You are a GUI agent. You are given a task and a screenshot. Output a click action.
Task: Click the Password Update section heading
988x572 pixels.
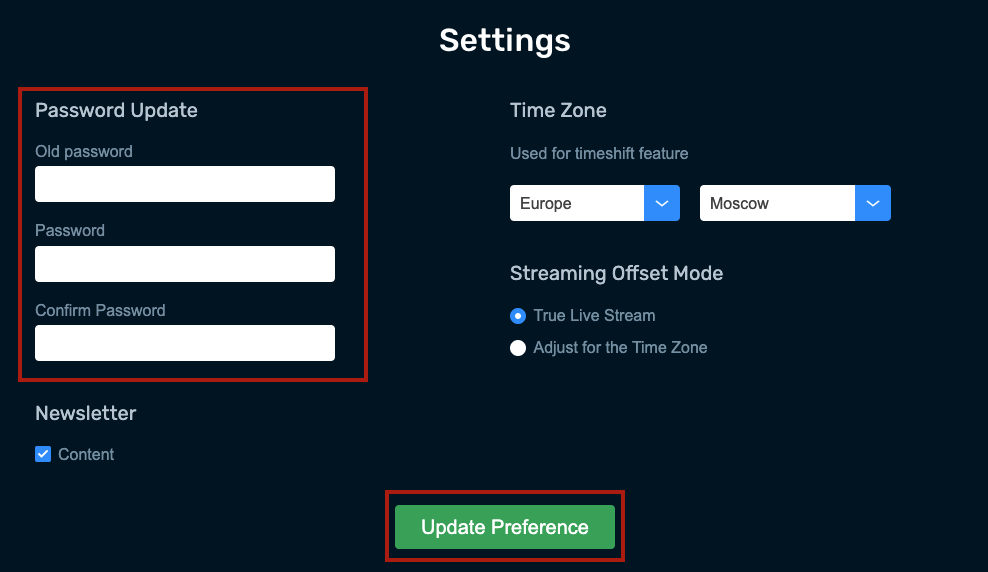[116, 110]
